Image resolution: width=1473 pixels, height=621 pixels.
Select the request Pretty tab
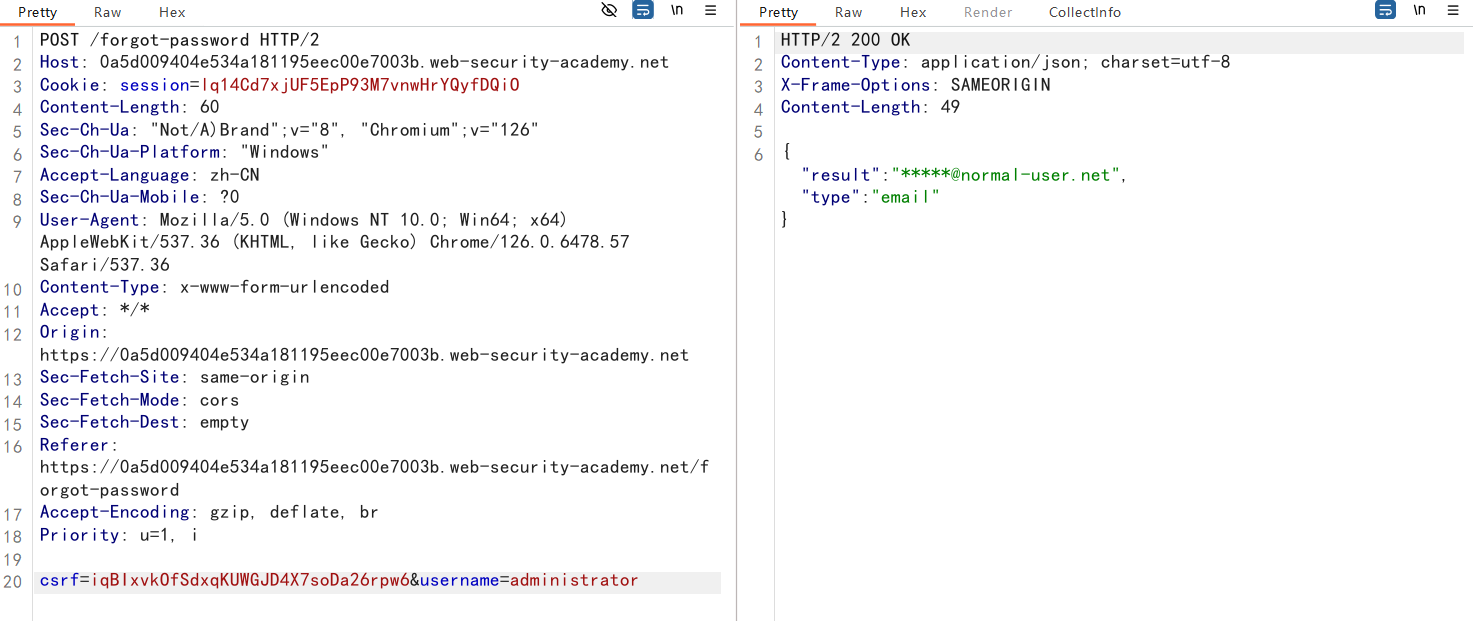(37, 12)
